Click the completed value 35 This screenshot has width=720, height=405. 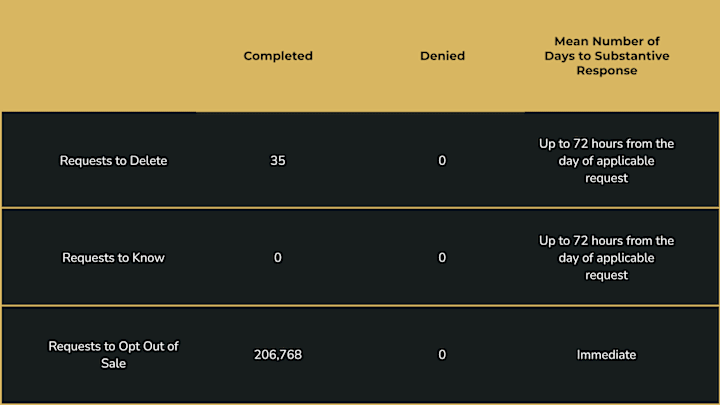click(x=278, y=161)
